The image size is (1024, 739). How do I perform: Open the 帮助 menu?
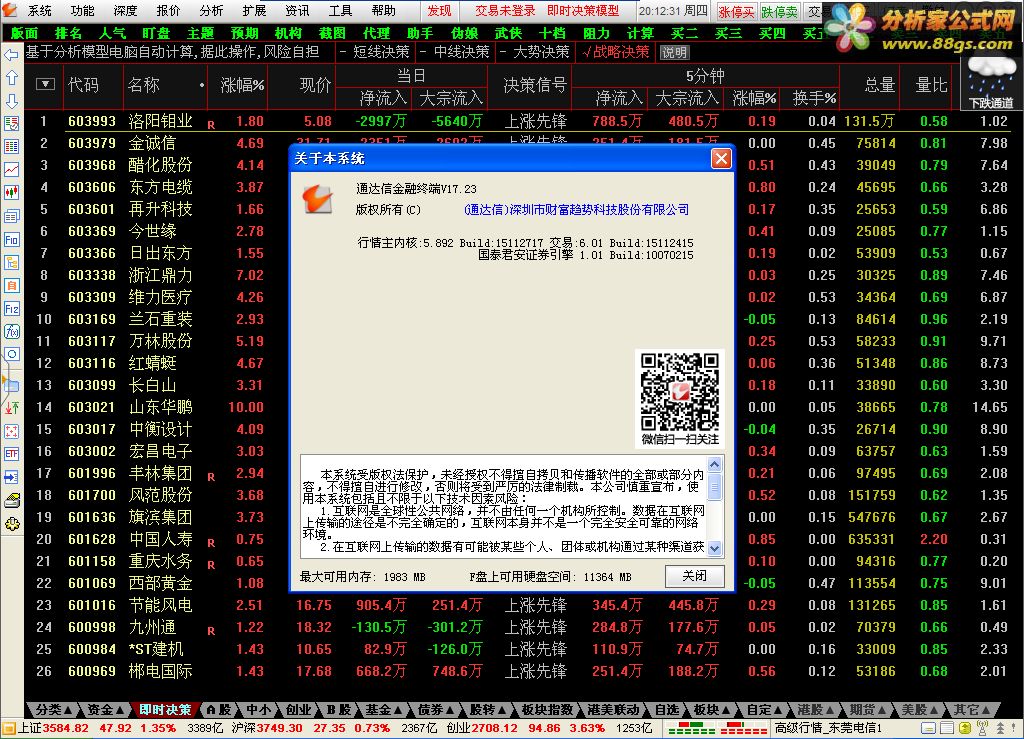click(383, 10)
